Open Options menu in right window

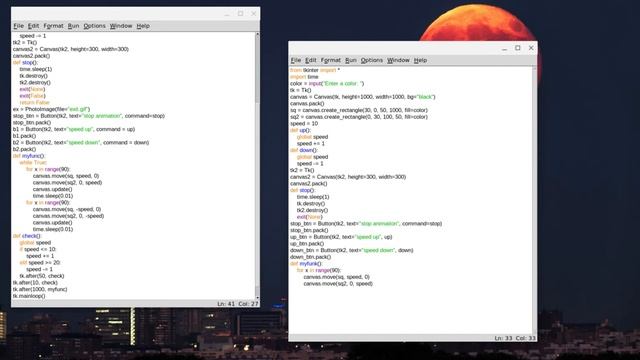click(x=371, y=60)
